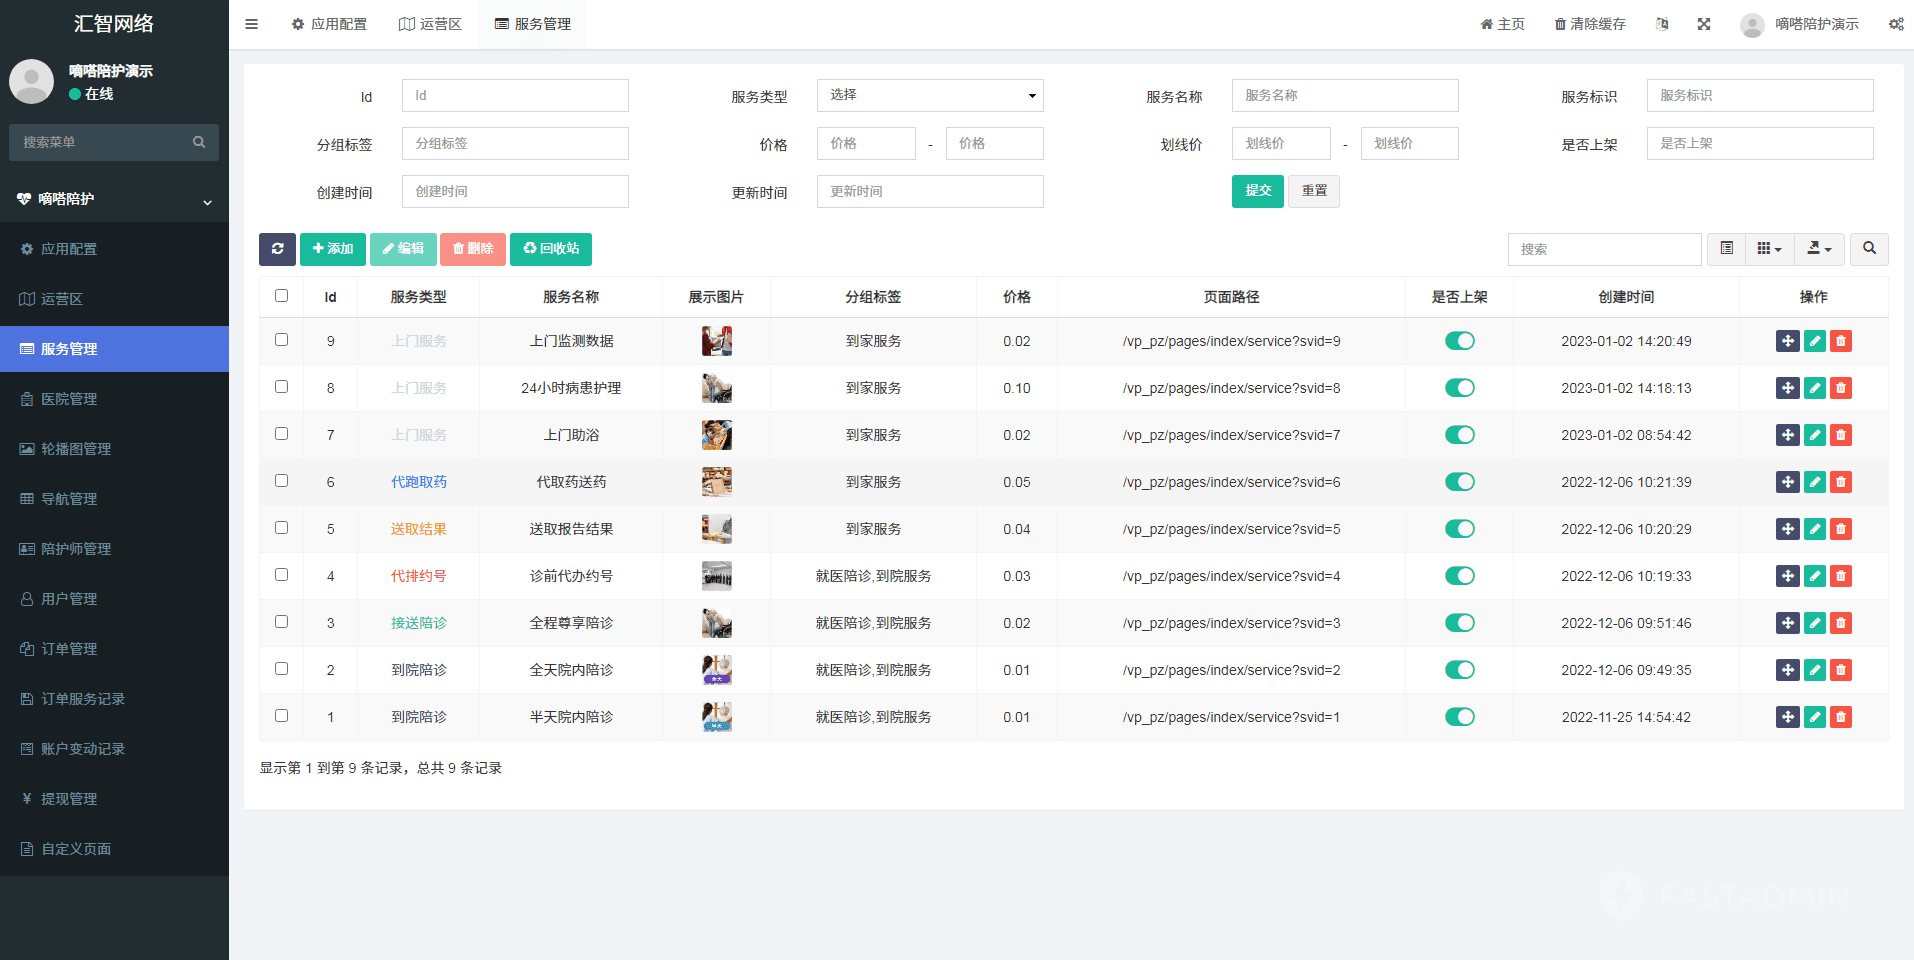Toggle table card view icon
The height and width of the screenshot is (960, 1914).
(1726, 249)
